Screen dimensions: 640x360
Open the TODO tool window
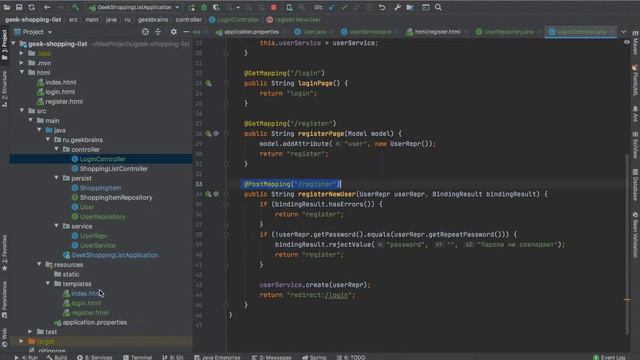coord(351,357)
